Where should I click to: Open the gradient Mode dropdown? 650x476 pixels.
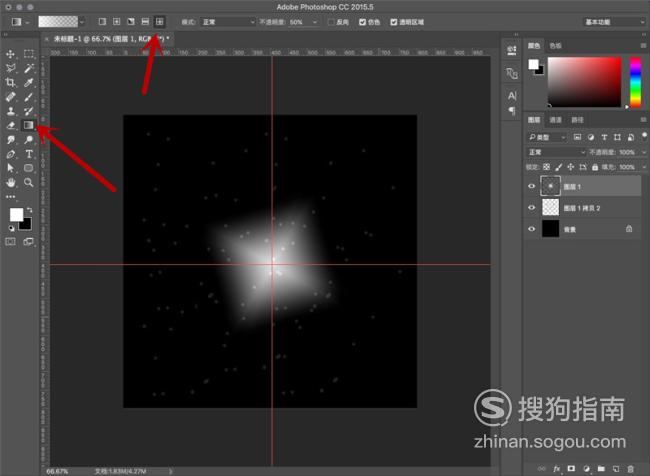(x=228, y=22)
